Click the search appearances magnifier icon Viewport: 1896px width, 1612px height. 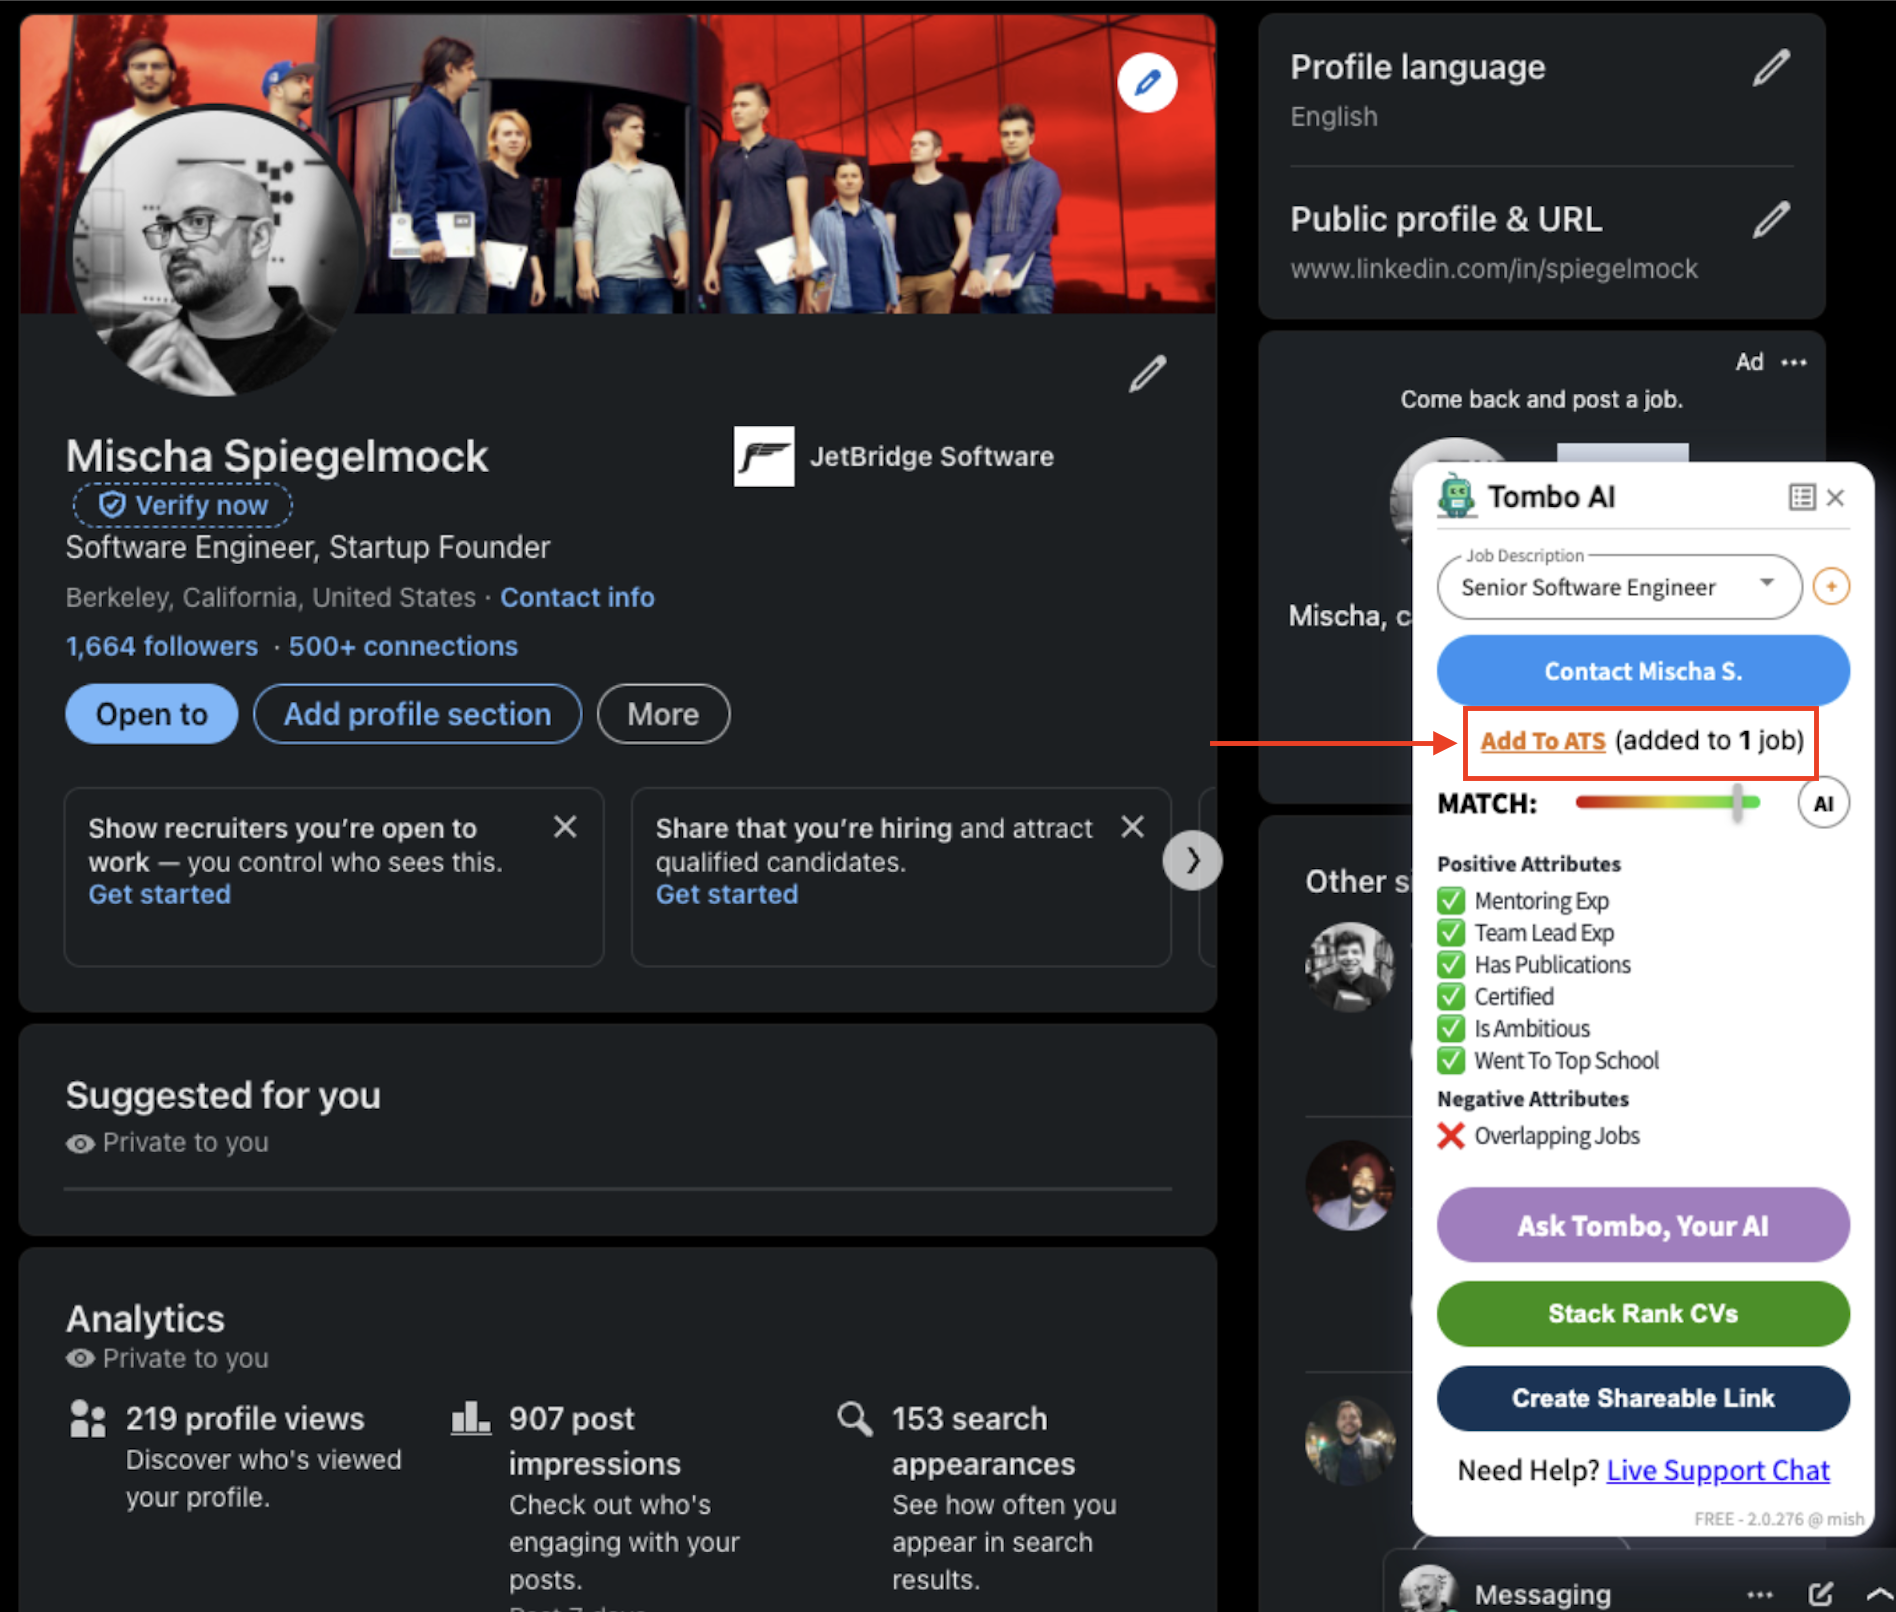pyautogui.click(x=855, y=1418)
